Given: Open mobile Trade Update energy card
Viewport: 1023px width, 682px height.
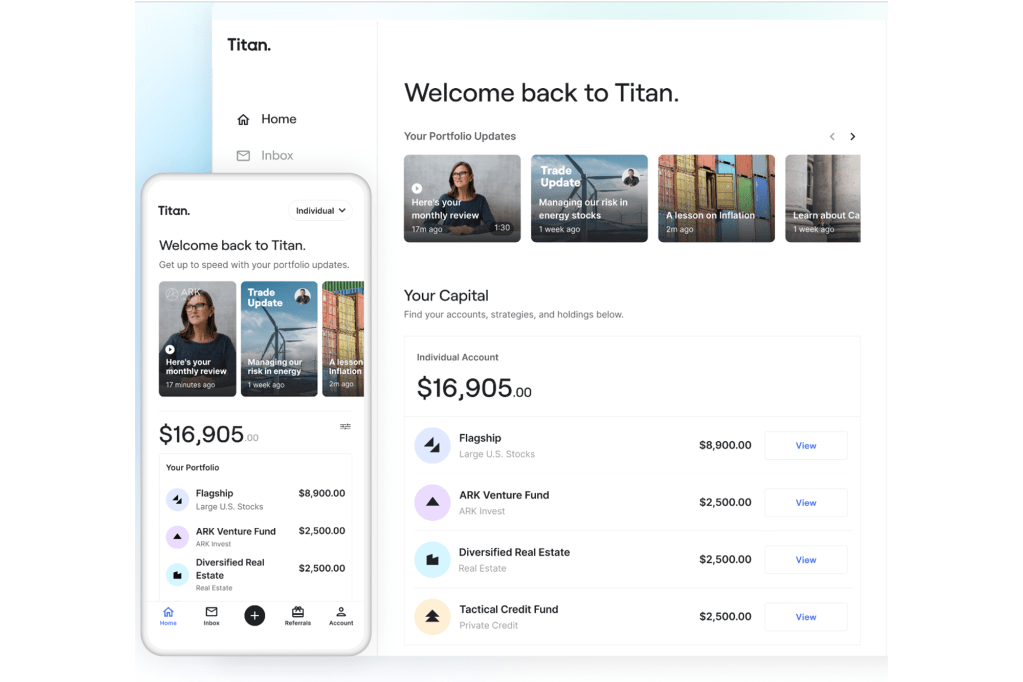Looking at the screenshot, I should [279, 339].
